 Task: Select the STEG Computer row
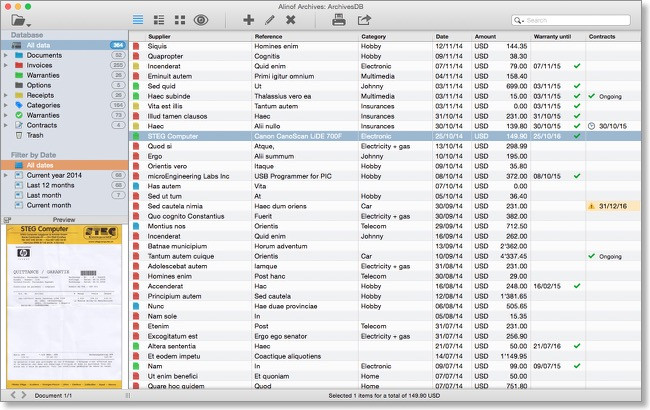385,136
